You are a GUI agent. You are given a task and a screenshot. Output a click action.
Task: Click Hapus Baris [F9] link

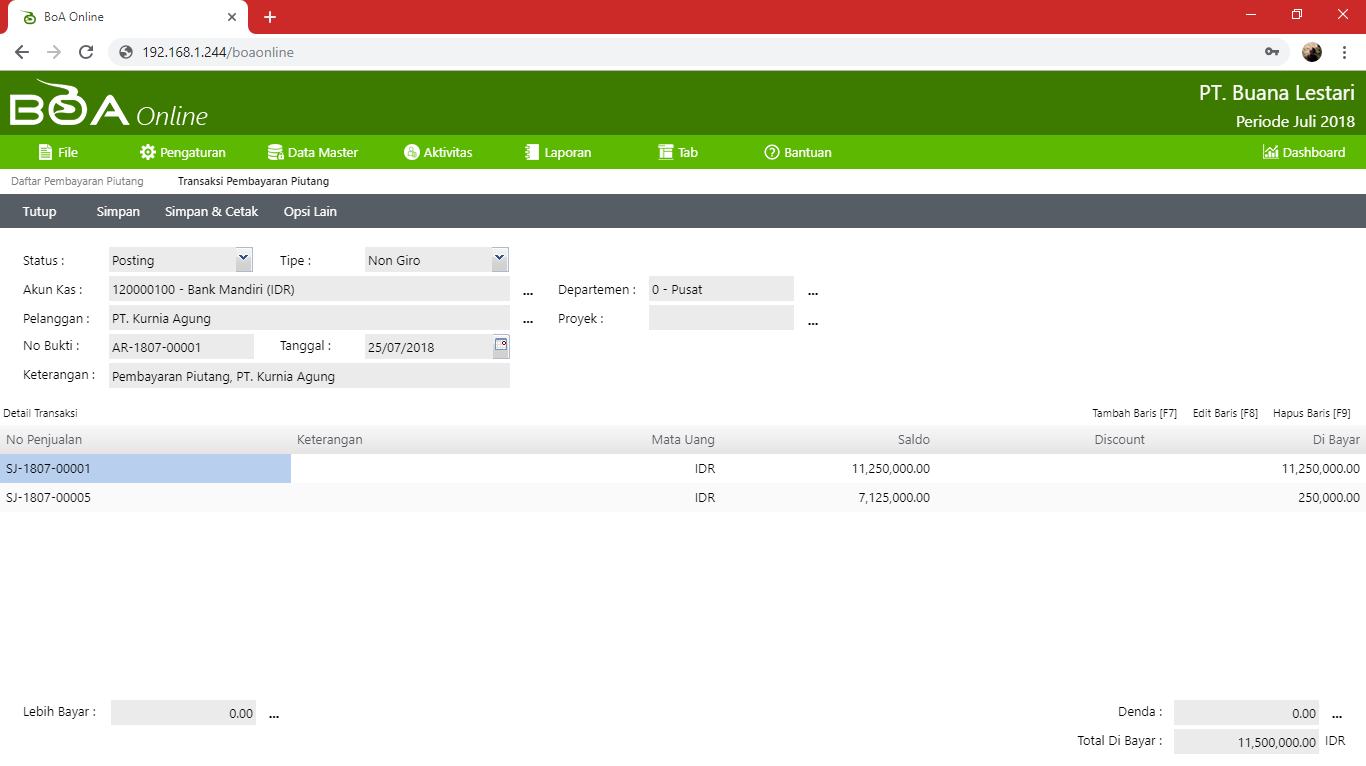[1311, 413]
